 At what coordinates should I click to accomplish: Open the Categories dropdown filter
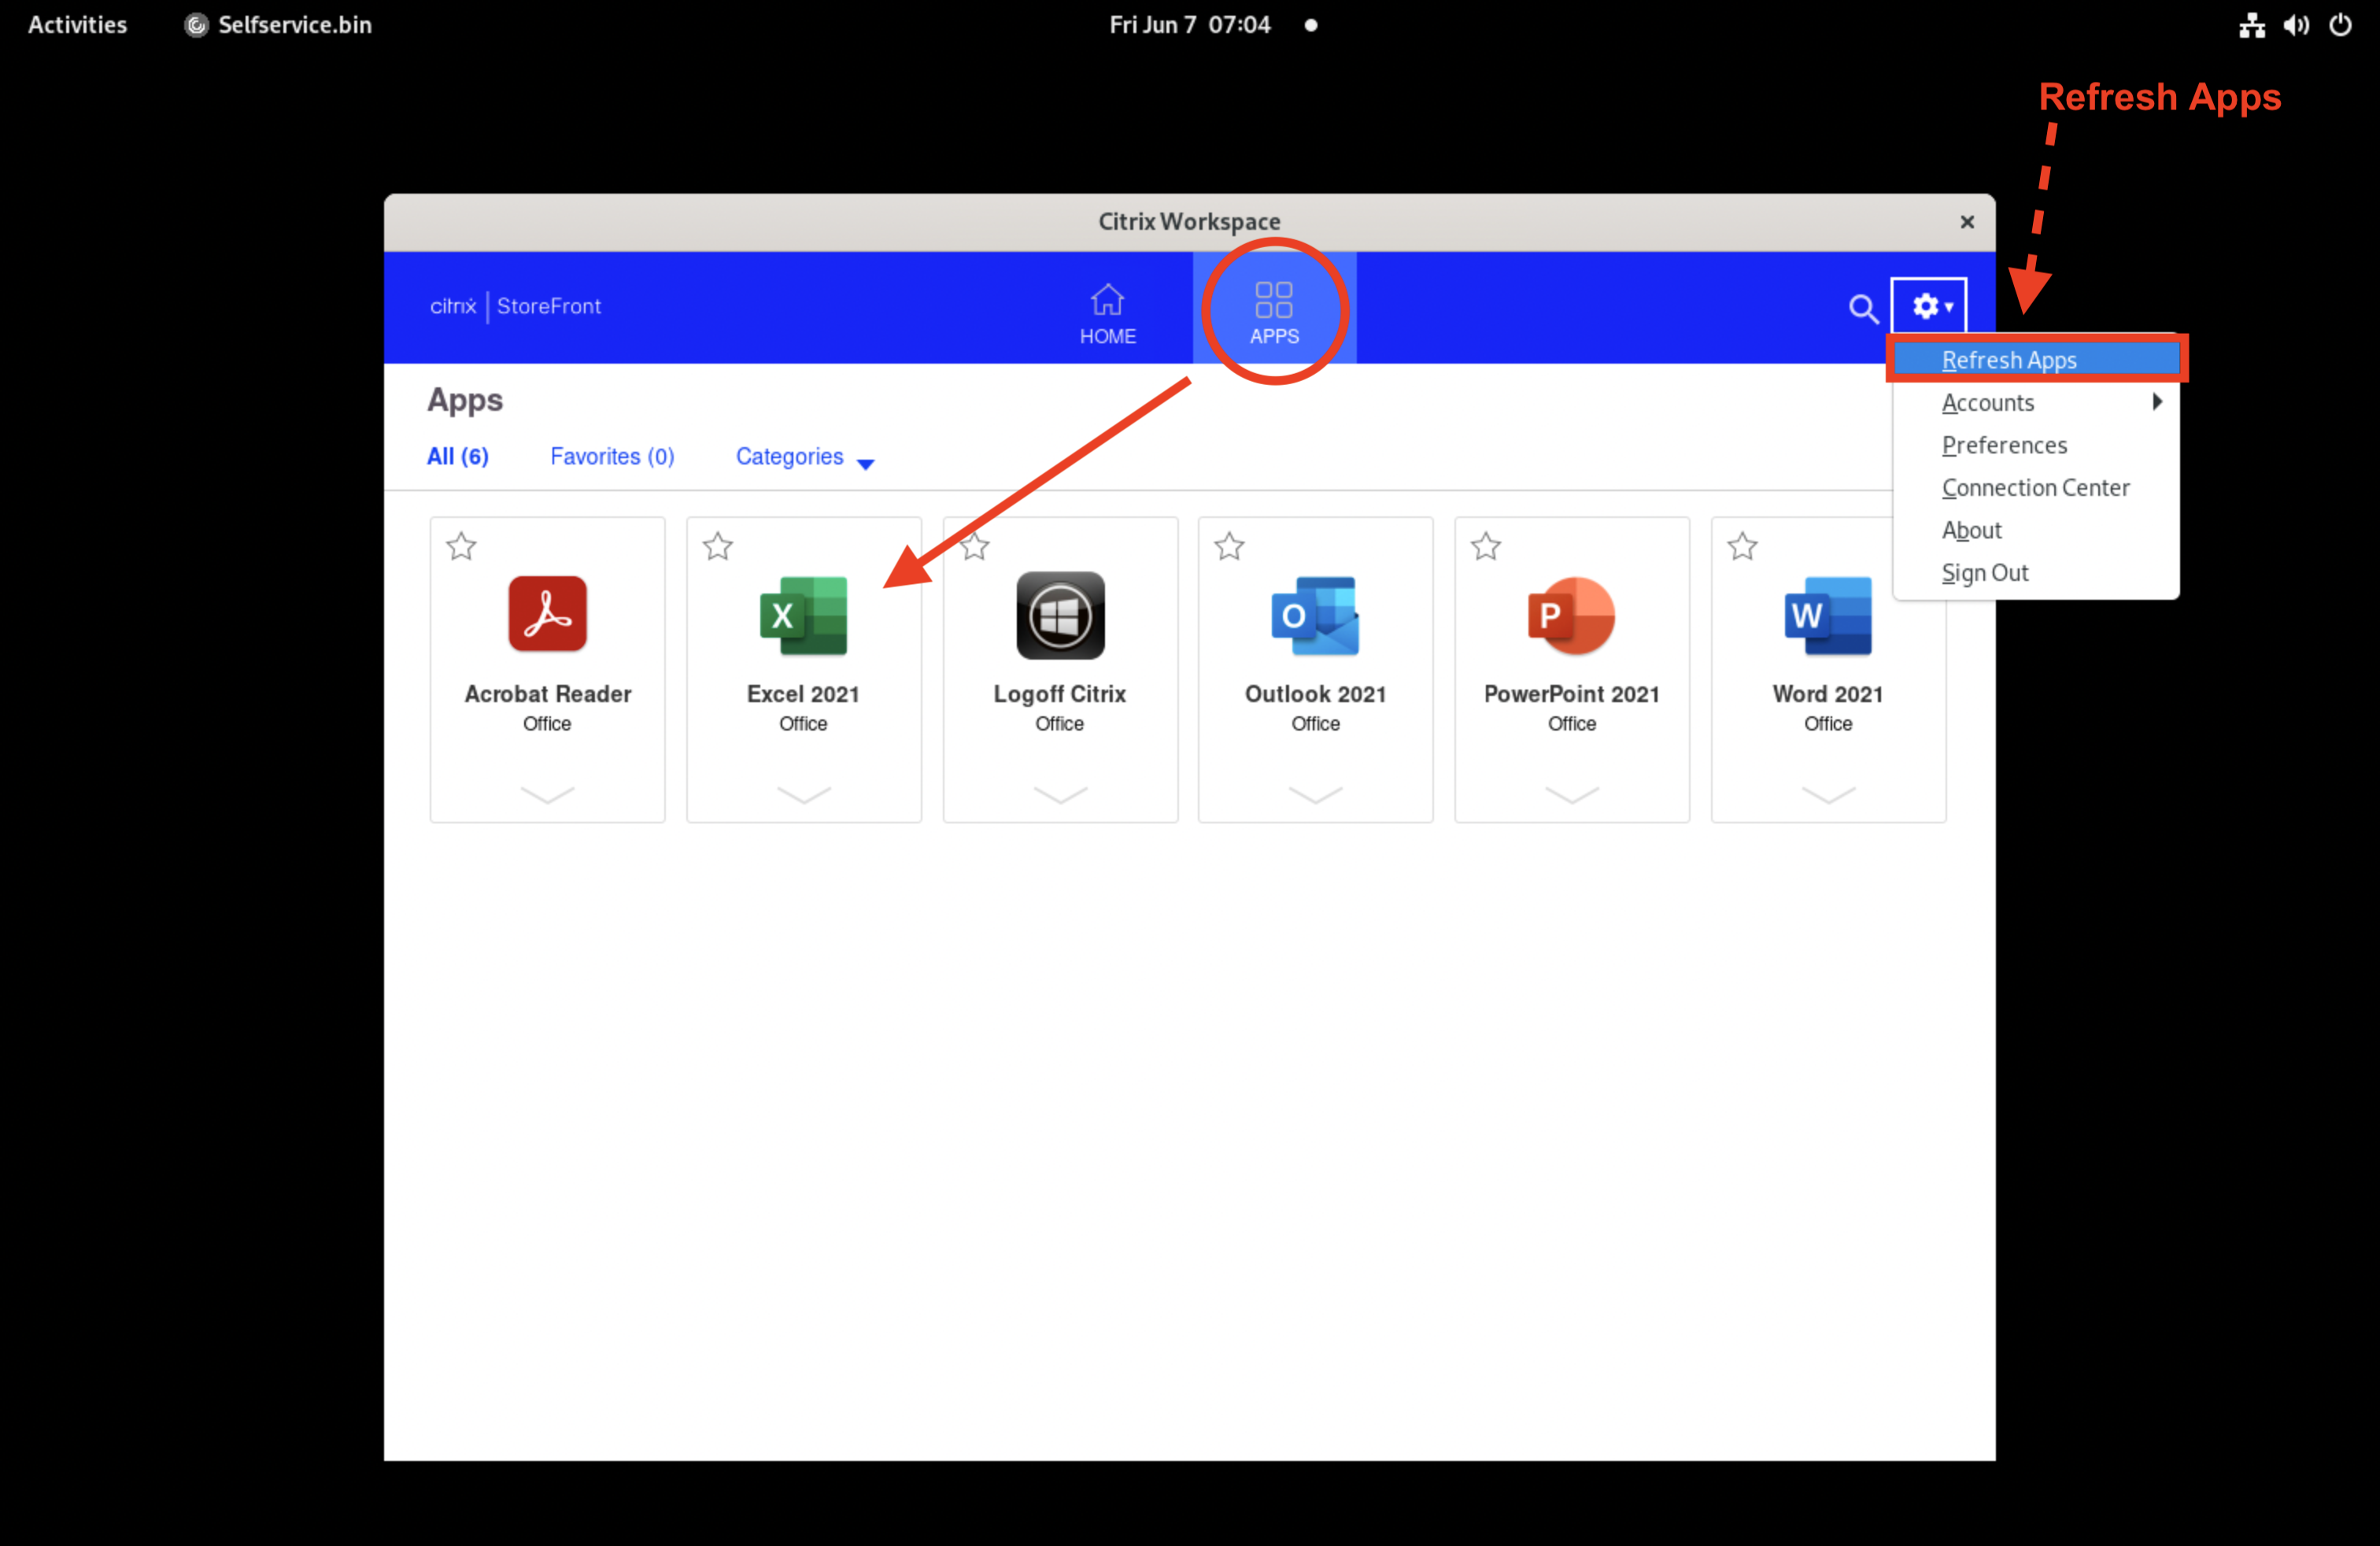[805, 457]
